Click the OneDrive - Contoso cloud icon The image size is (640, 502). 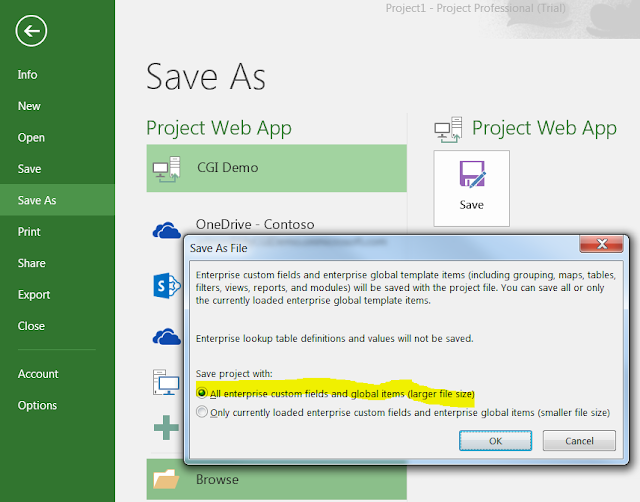167,231
